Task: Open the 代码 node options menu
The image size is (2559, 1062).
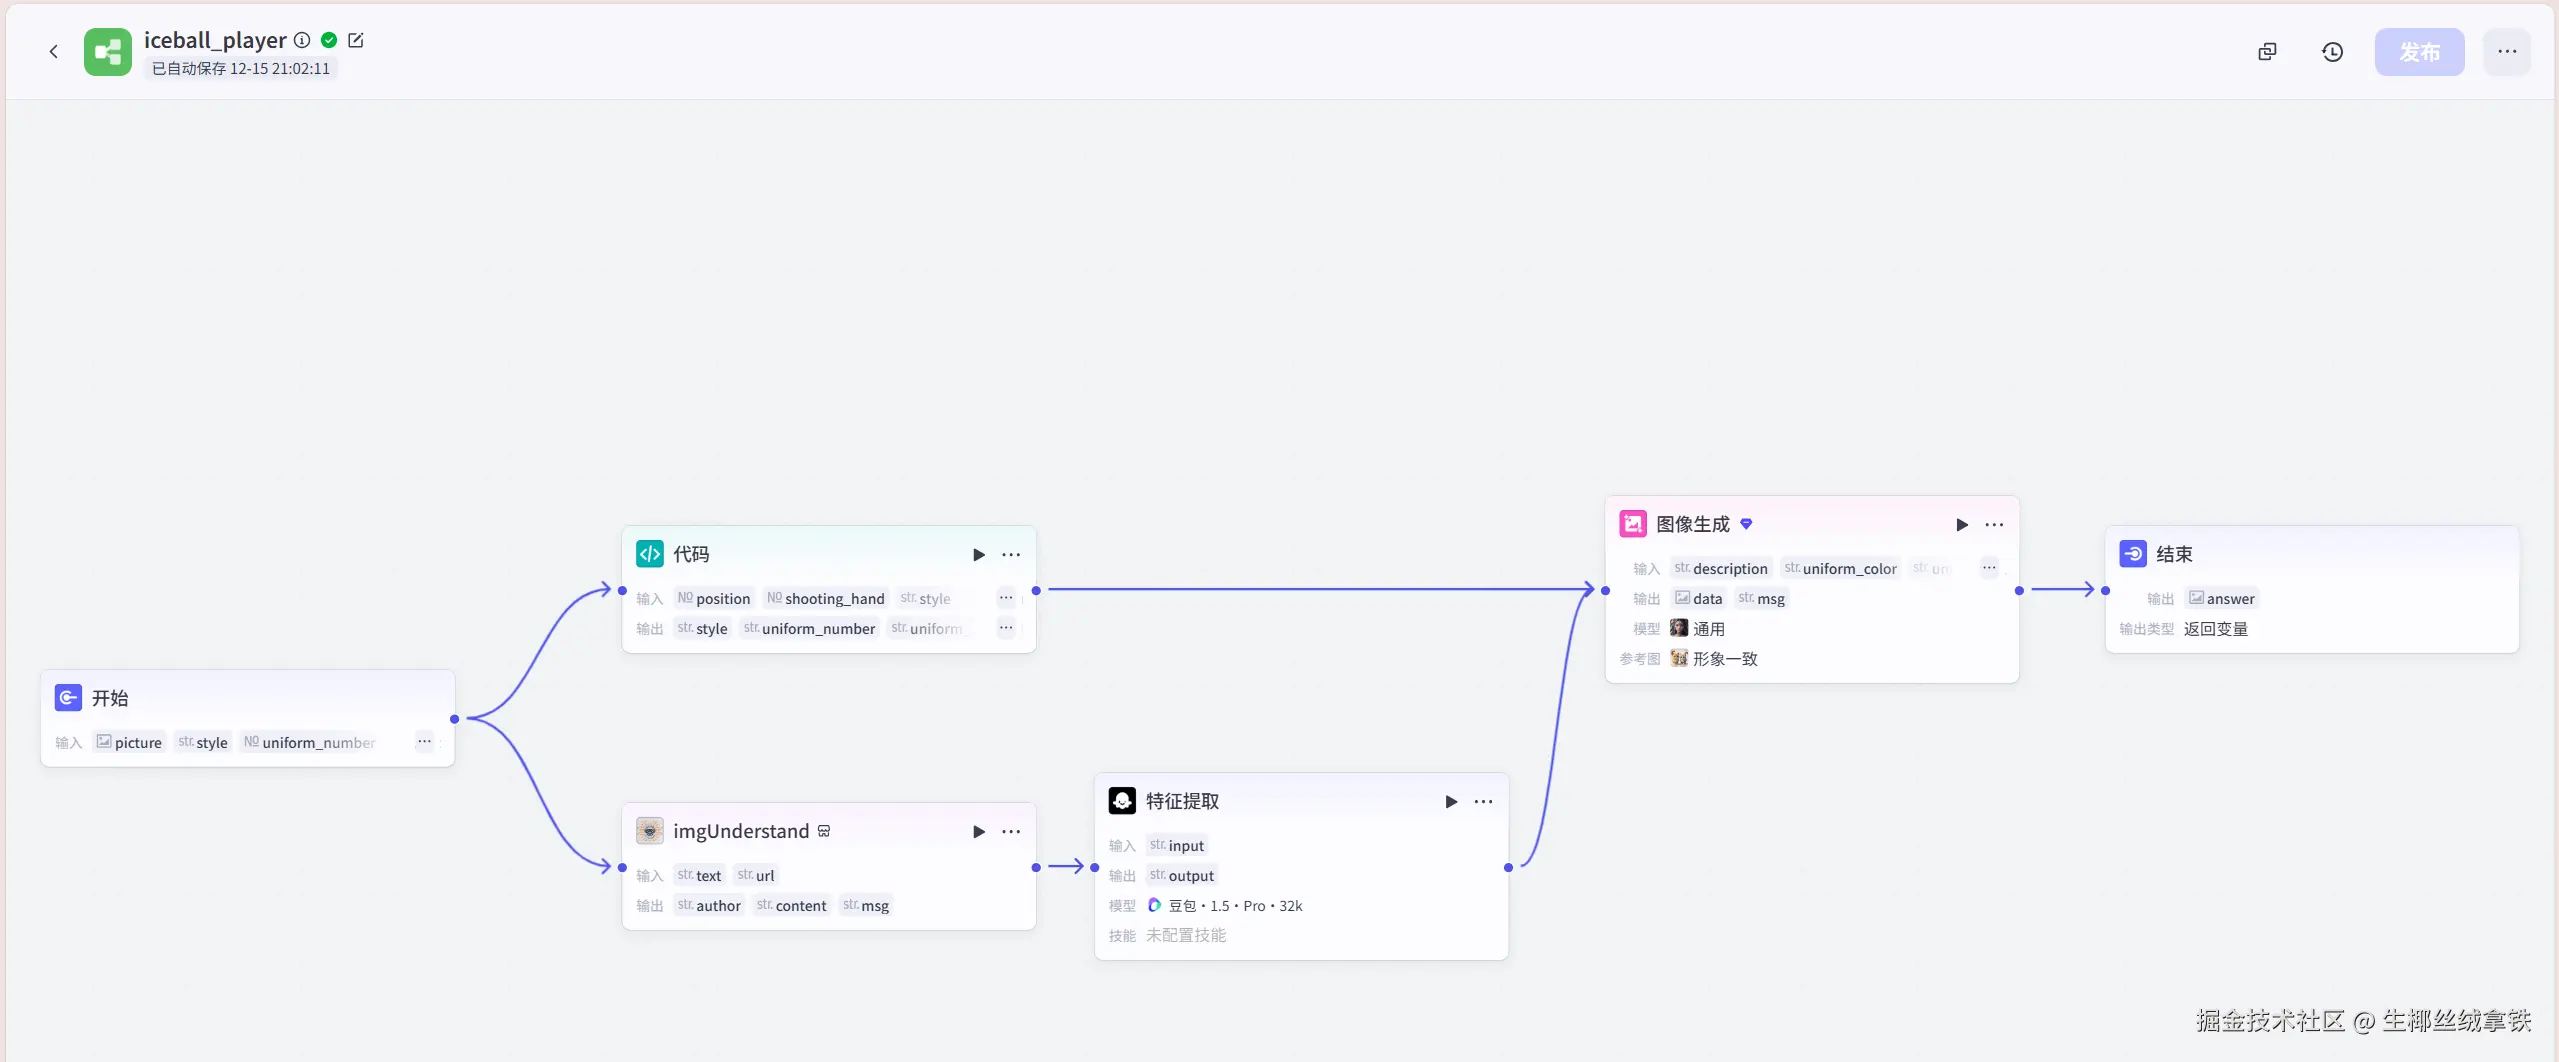Action: pyautogui.click(x=1012, y=555)
